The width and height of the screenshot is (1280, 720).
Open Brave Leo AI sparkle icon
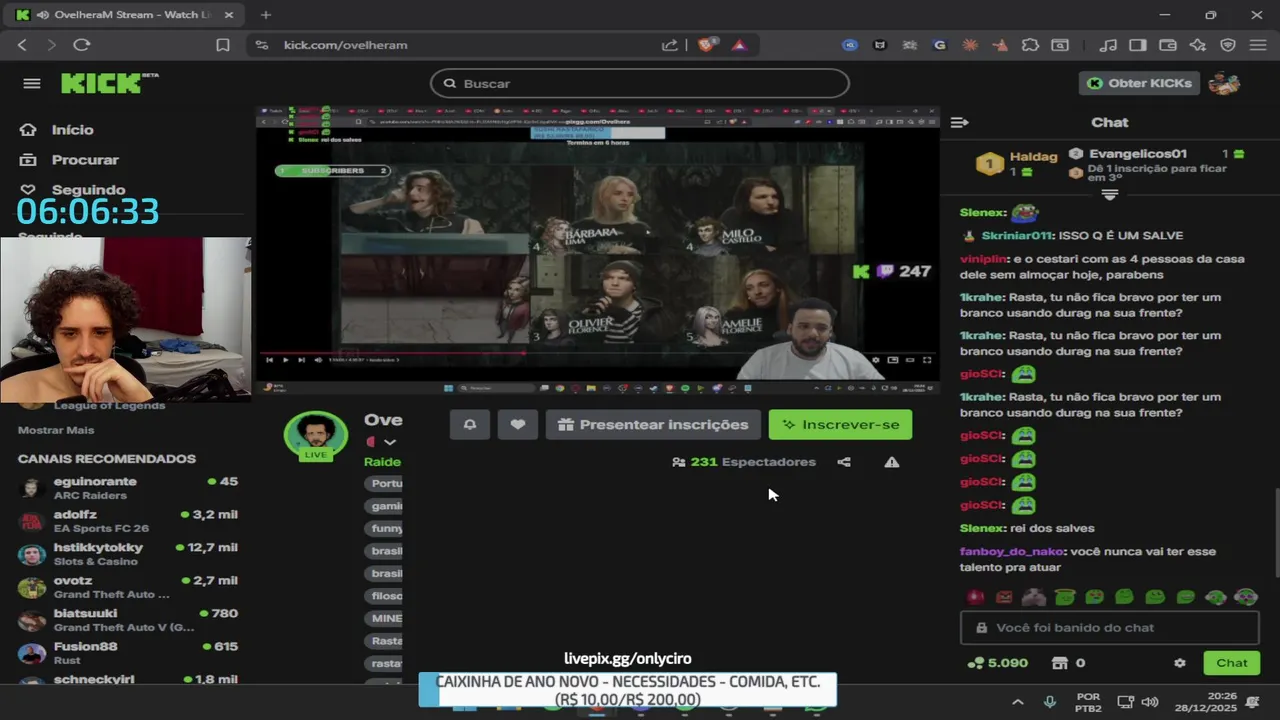click(x=1198, y=45)
